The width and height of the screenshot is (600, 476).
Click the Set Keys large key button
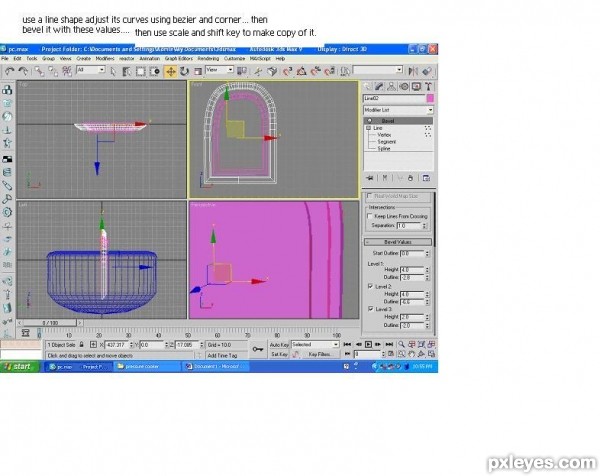[x=258, y=349]
